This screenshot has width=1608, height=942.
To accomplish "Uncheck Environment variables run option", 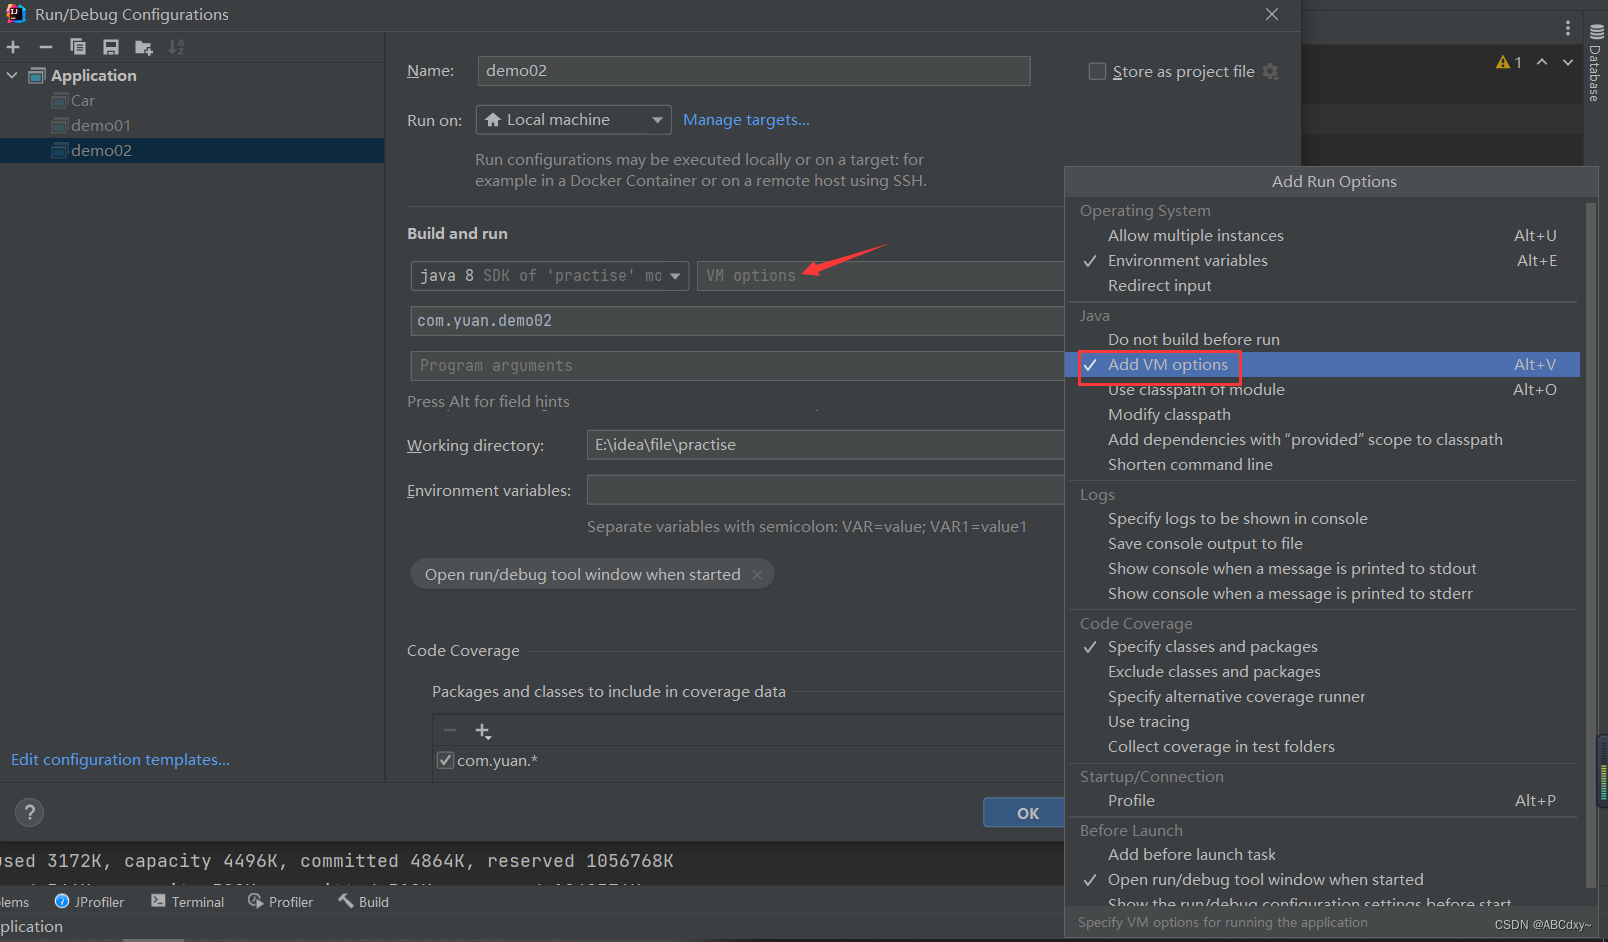I will click(1188, 260).
